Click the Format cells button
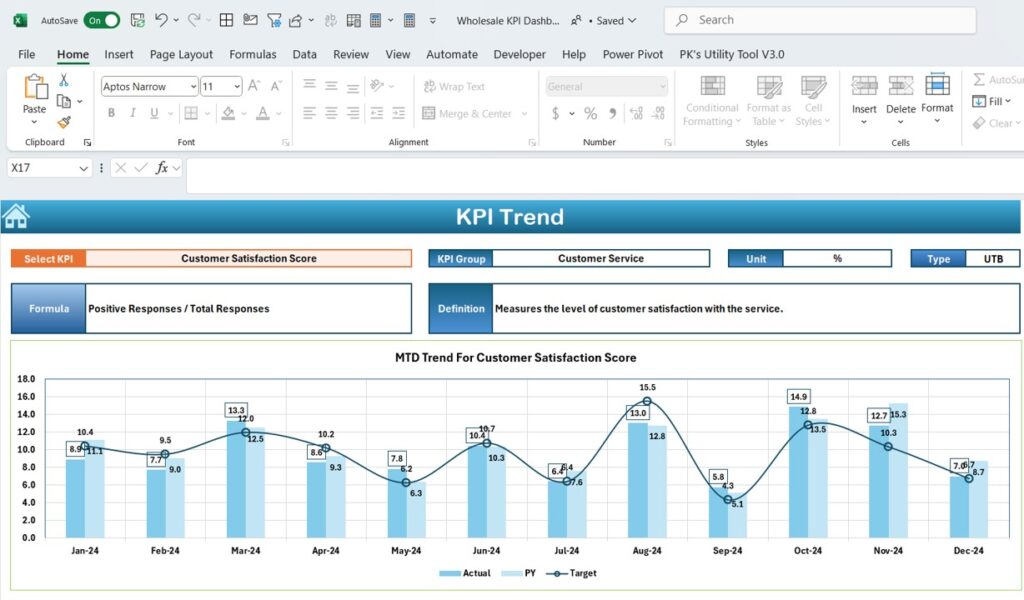Screen dimensions: 1024x600 click(x=937, y=99)
